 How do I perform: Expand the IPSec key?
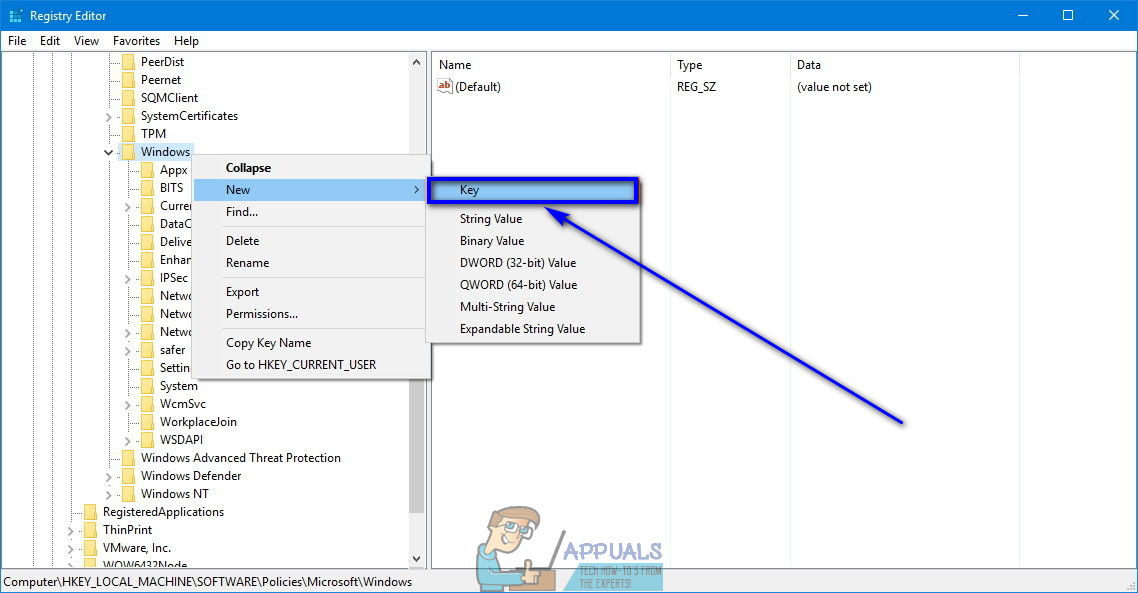point(128,279)
